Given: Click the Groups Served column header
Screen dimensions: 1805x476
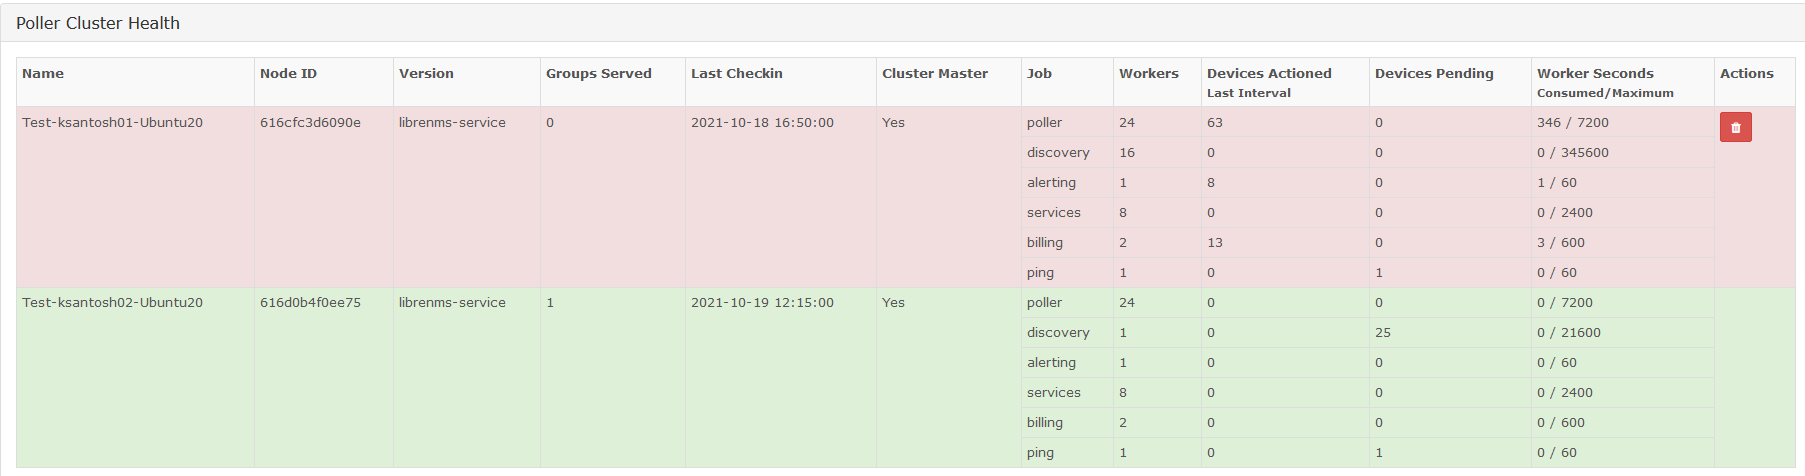Looking at the screenshot, I should click(x=598, y=73).
